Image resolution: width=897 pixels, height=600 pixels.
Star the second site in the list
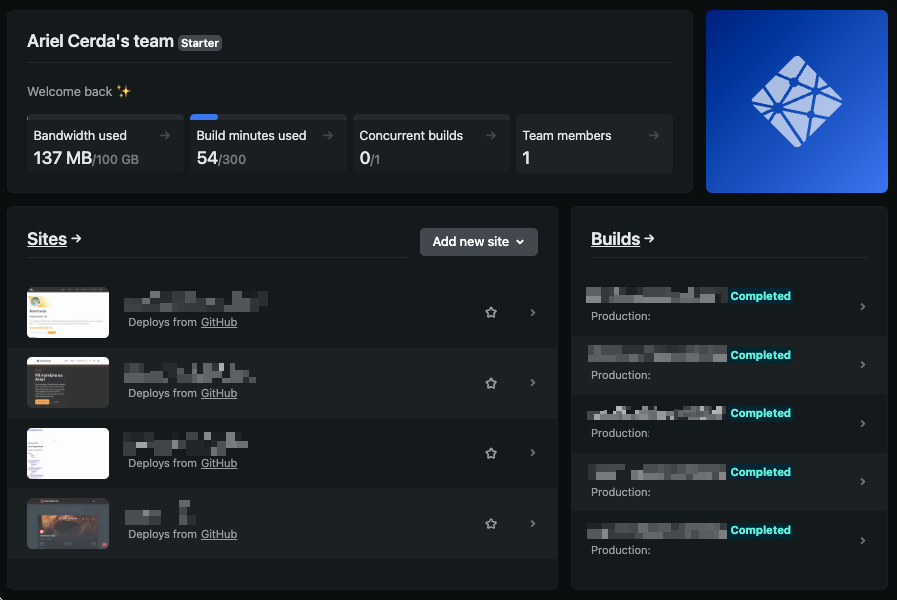click(491, 383)
